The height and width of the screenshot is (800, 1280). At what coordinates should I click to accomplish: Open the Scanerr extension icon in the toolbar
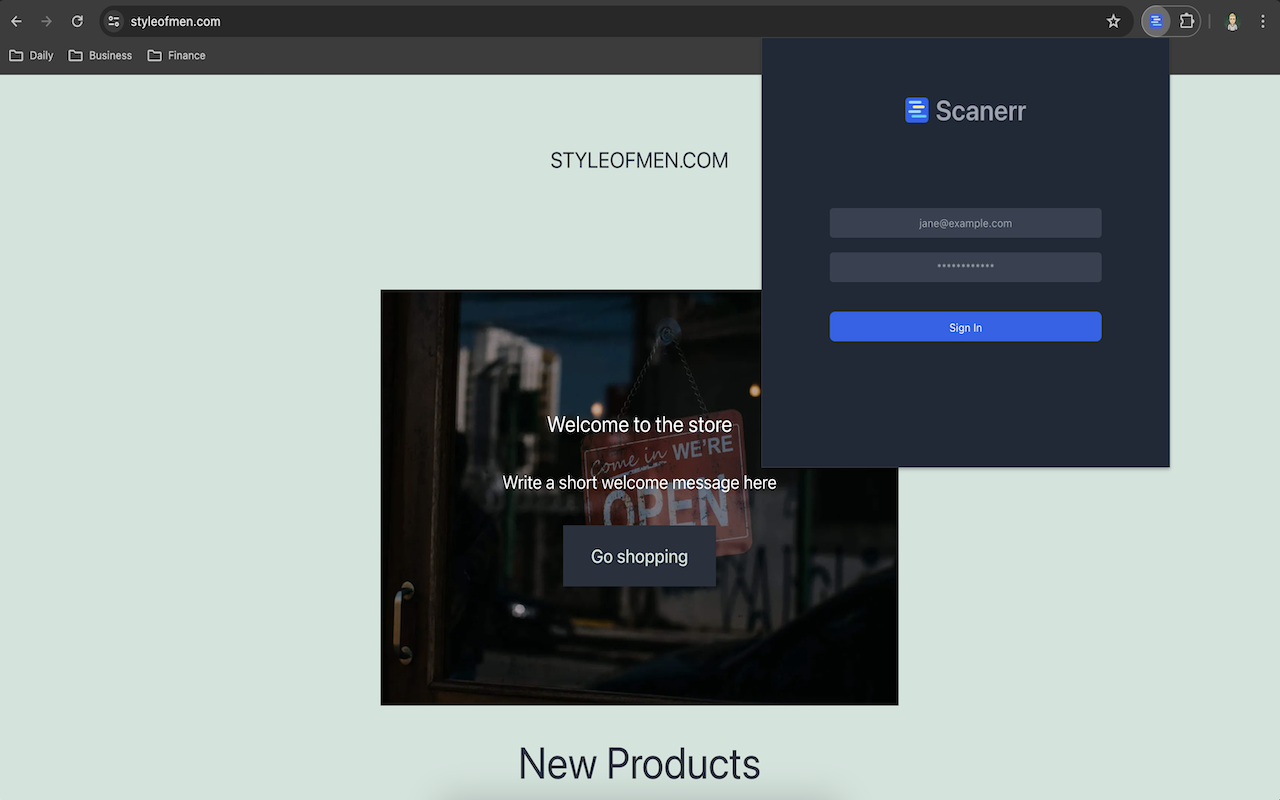pyautogui.click(x=1155, y=21)
